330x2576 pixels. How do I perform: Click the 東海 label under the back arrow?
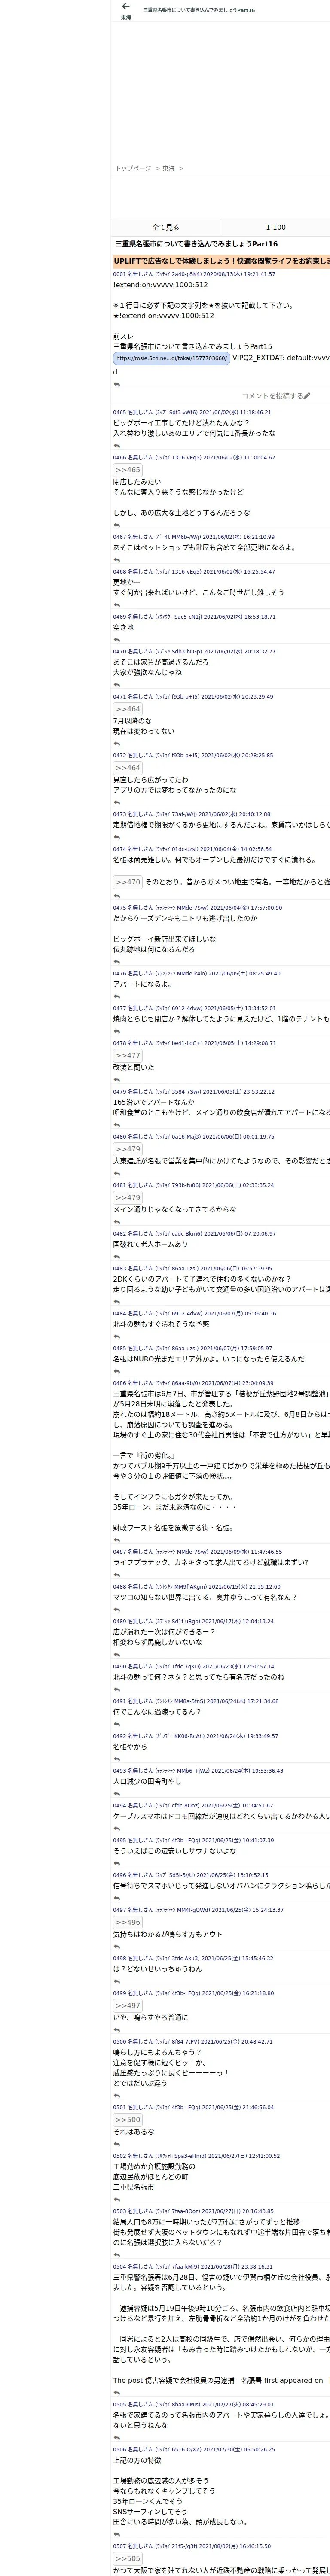pos(126,18)
